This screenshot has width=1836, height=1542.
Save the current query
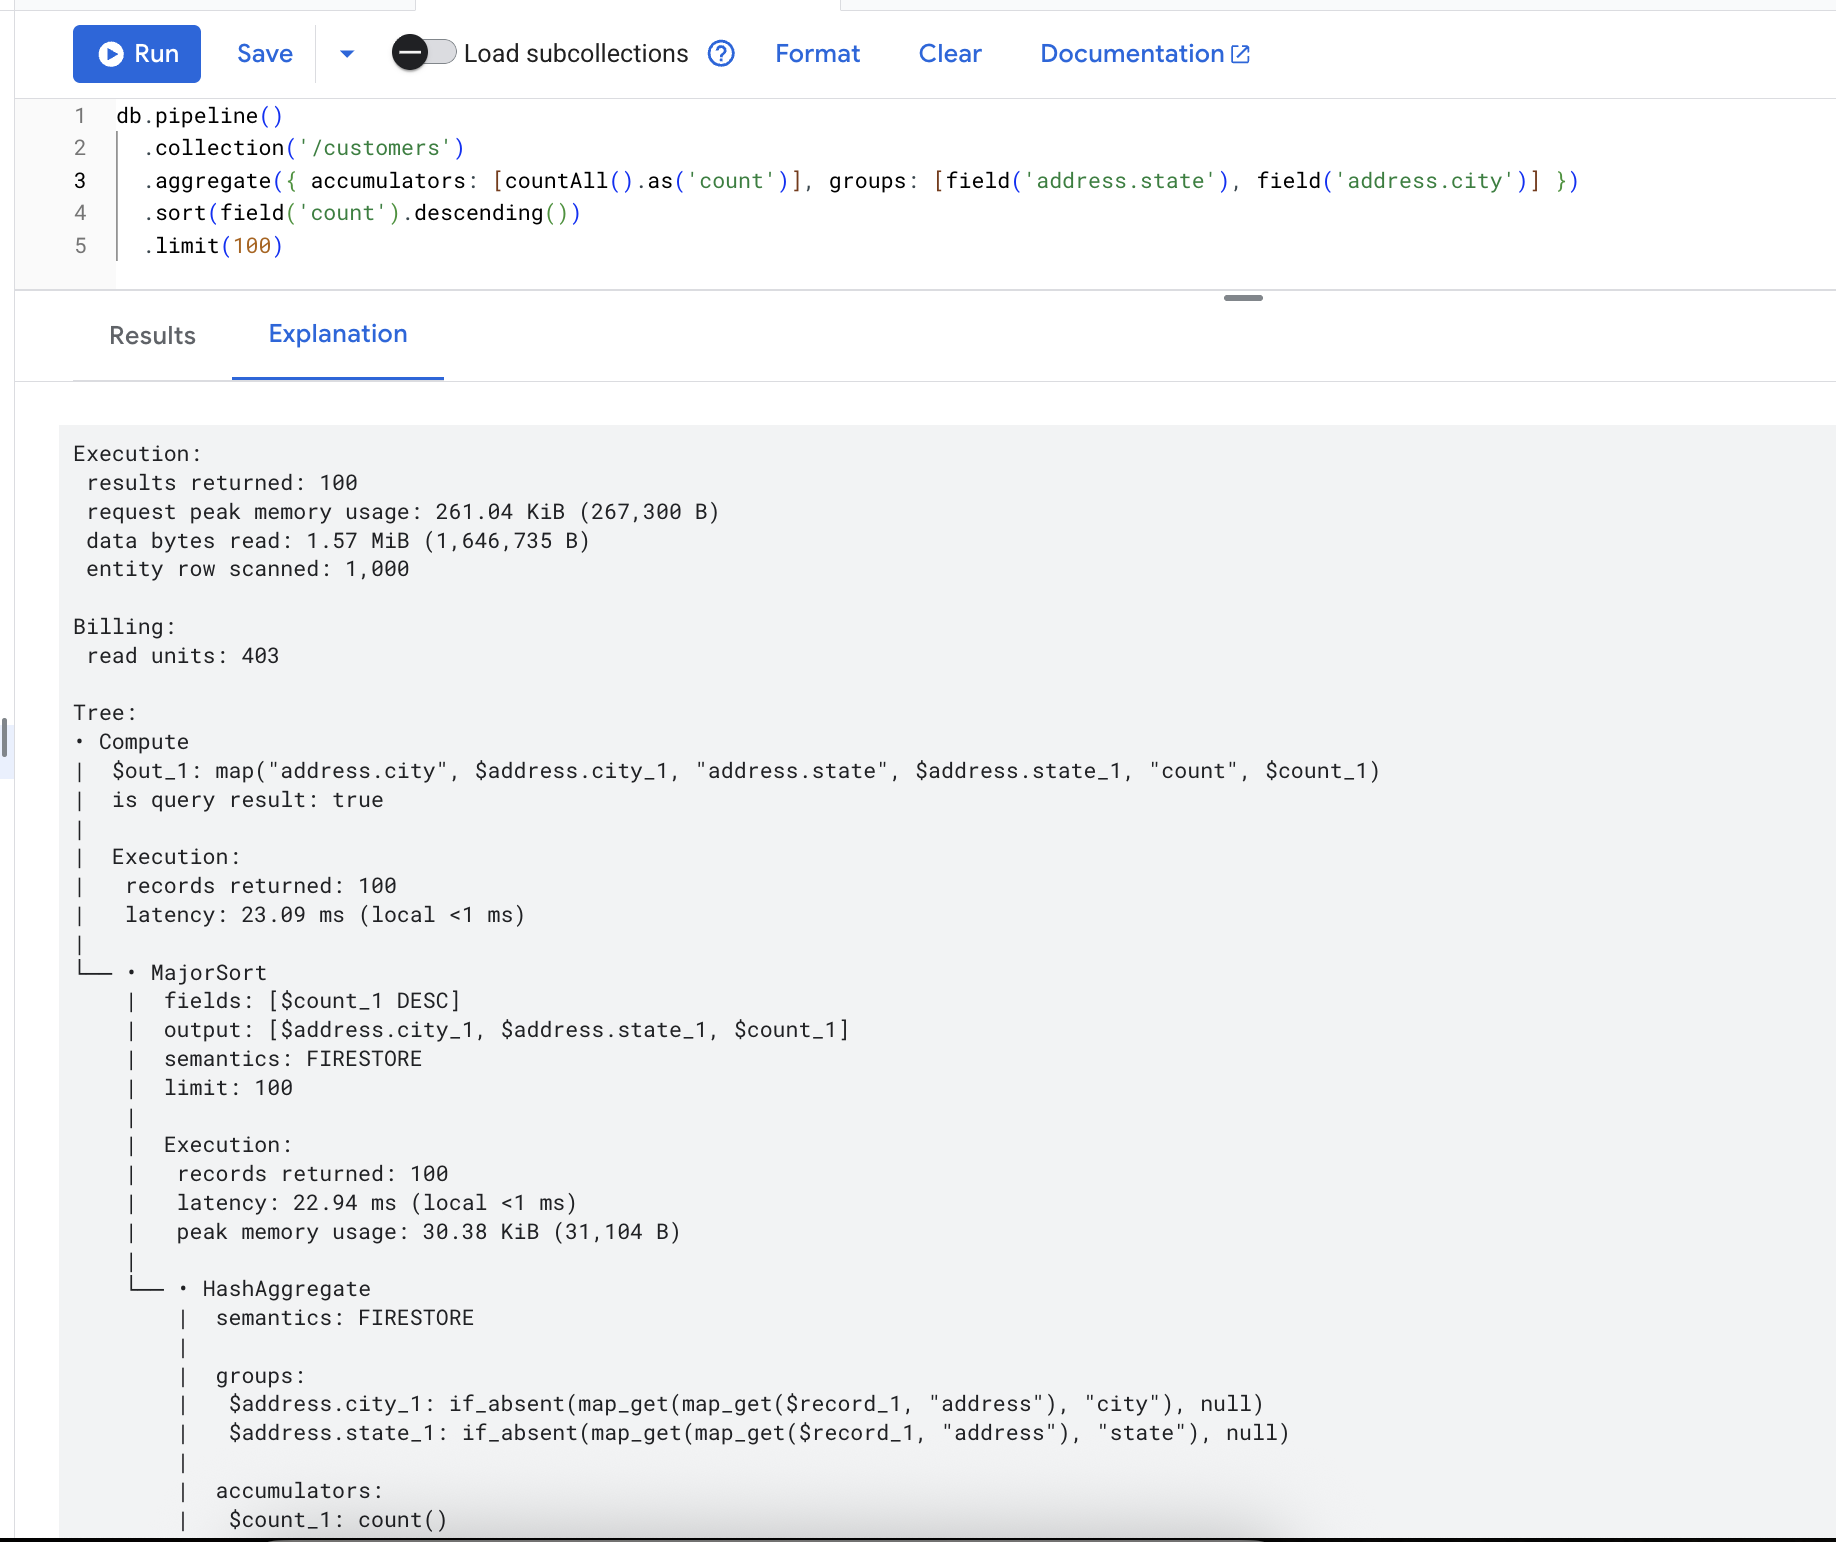pos(263,54)
